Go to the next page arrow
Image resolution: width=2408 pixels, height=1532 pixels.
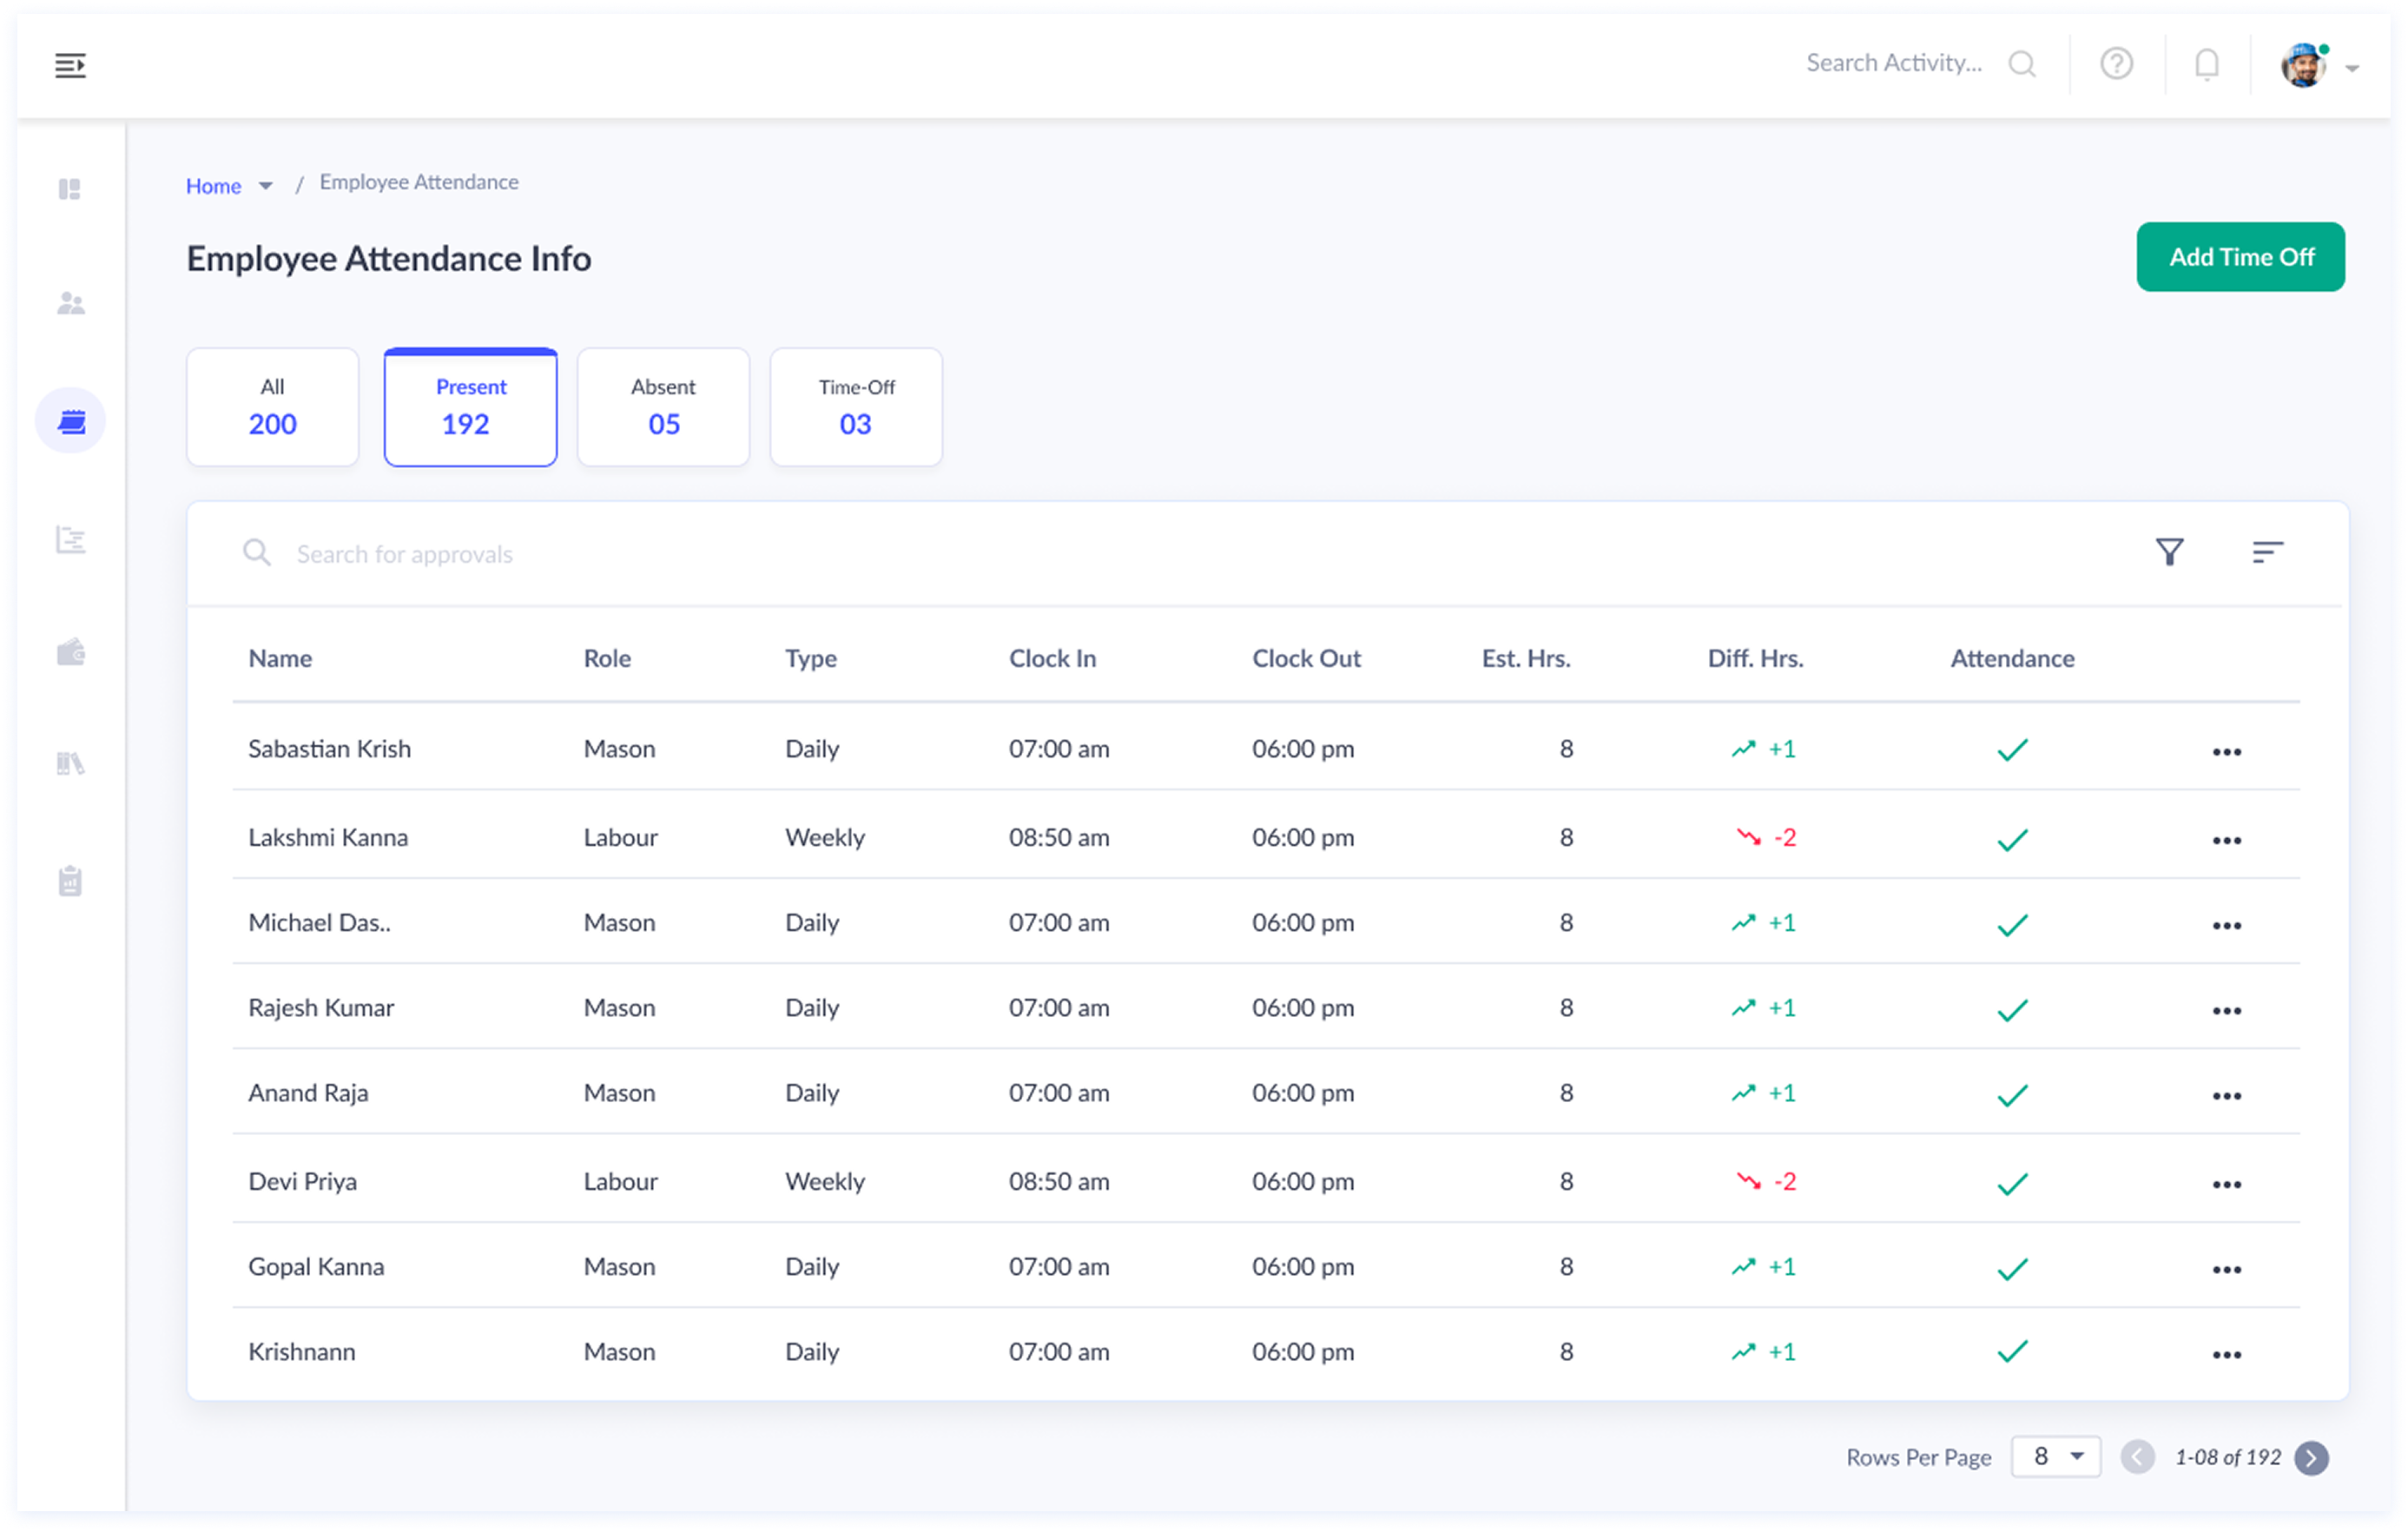(2311, 1458)
